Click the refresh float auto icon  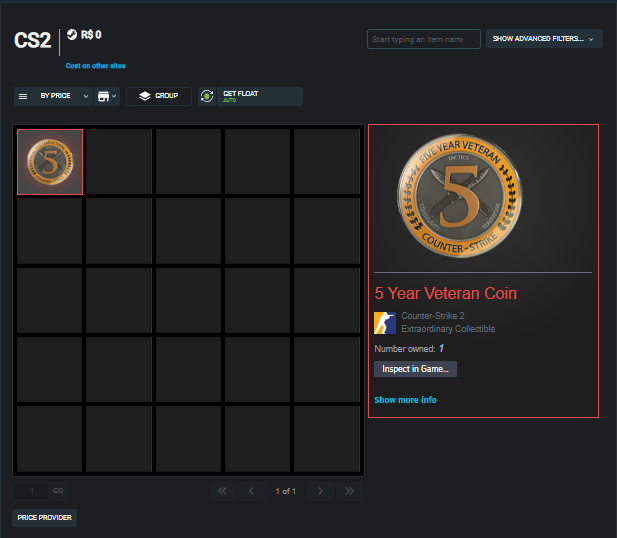207,96
